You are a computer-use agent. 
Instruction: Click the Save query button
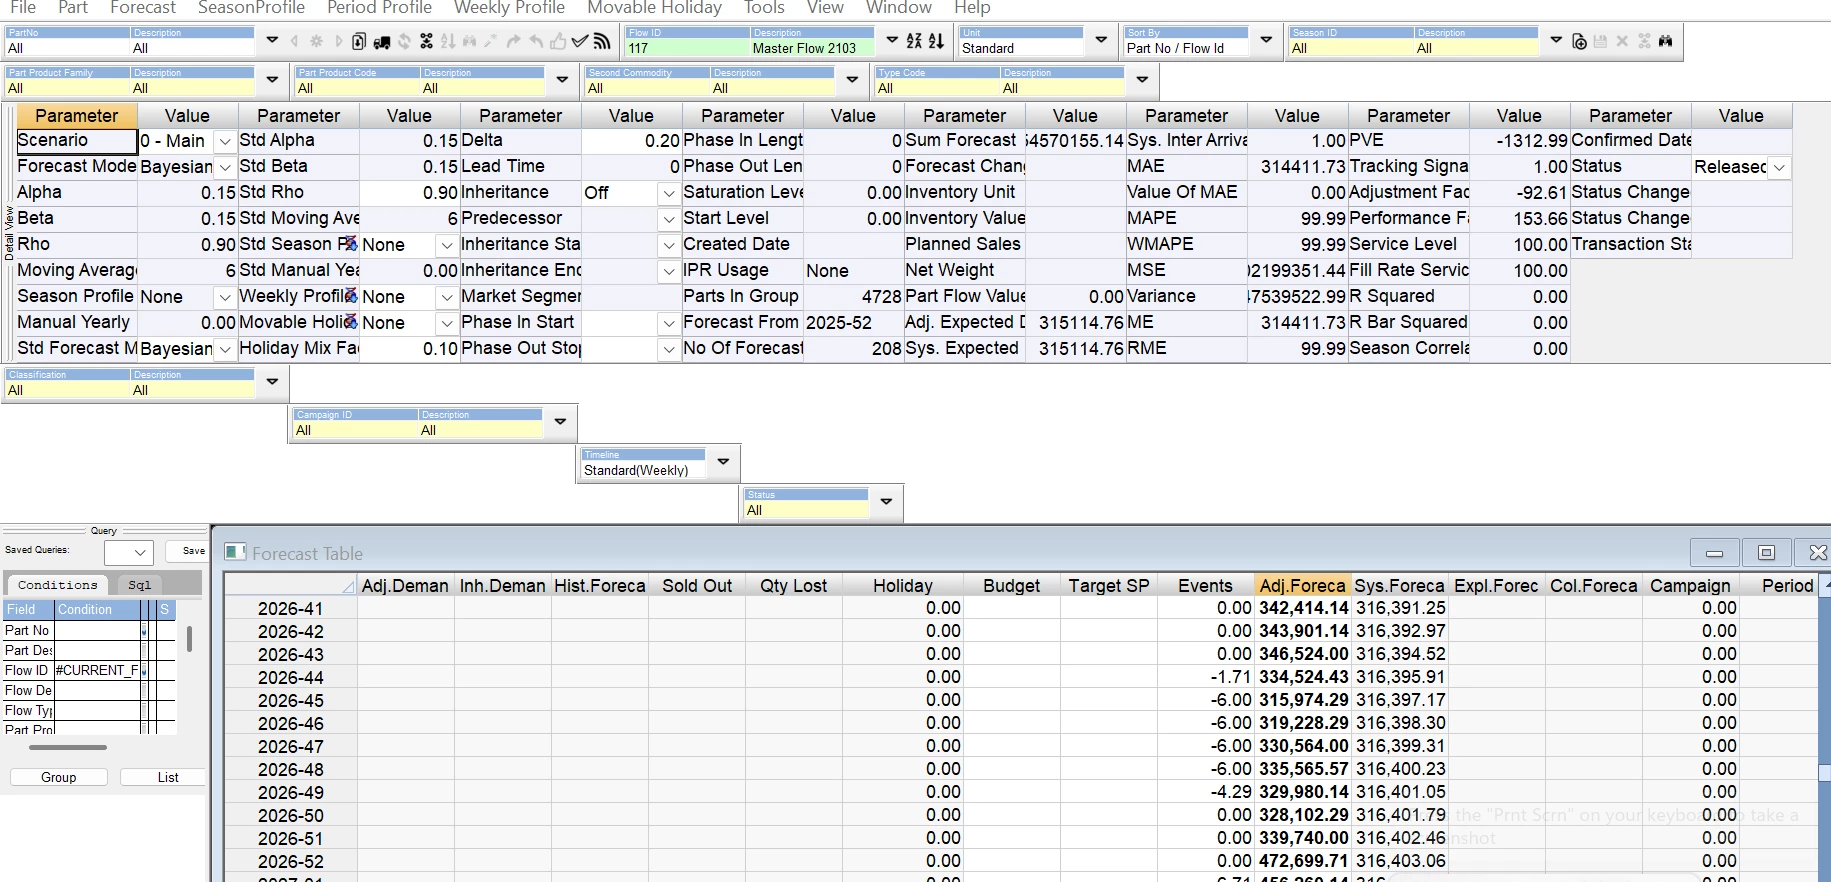(193, 551)
